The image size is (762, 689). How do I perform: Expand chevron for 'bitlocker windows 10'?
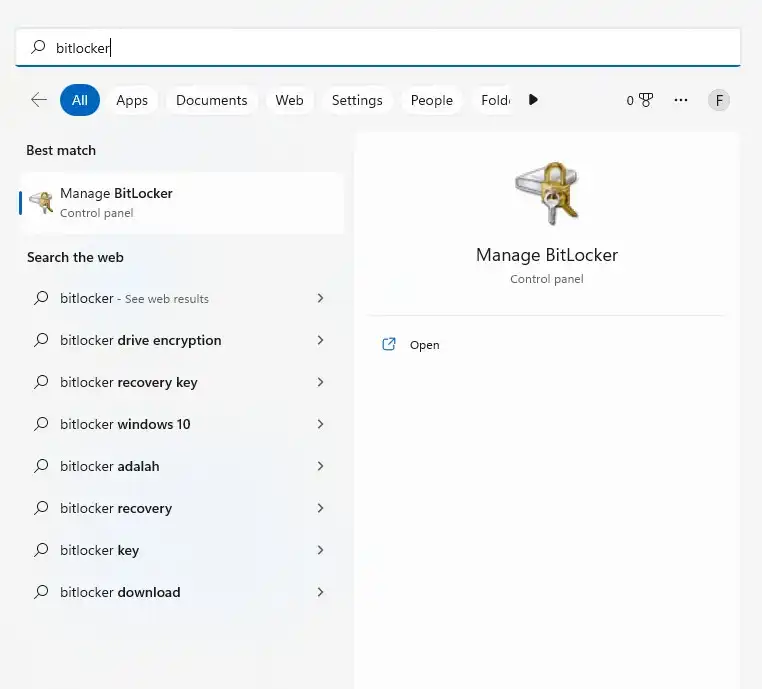pos(320,424)
